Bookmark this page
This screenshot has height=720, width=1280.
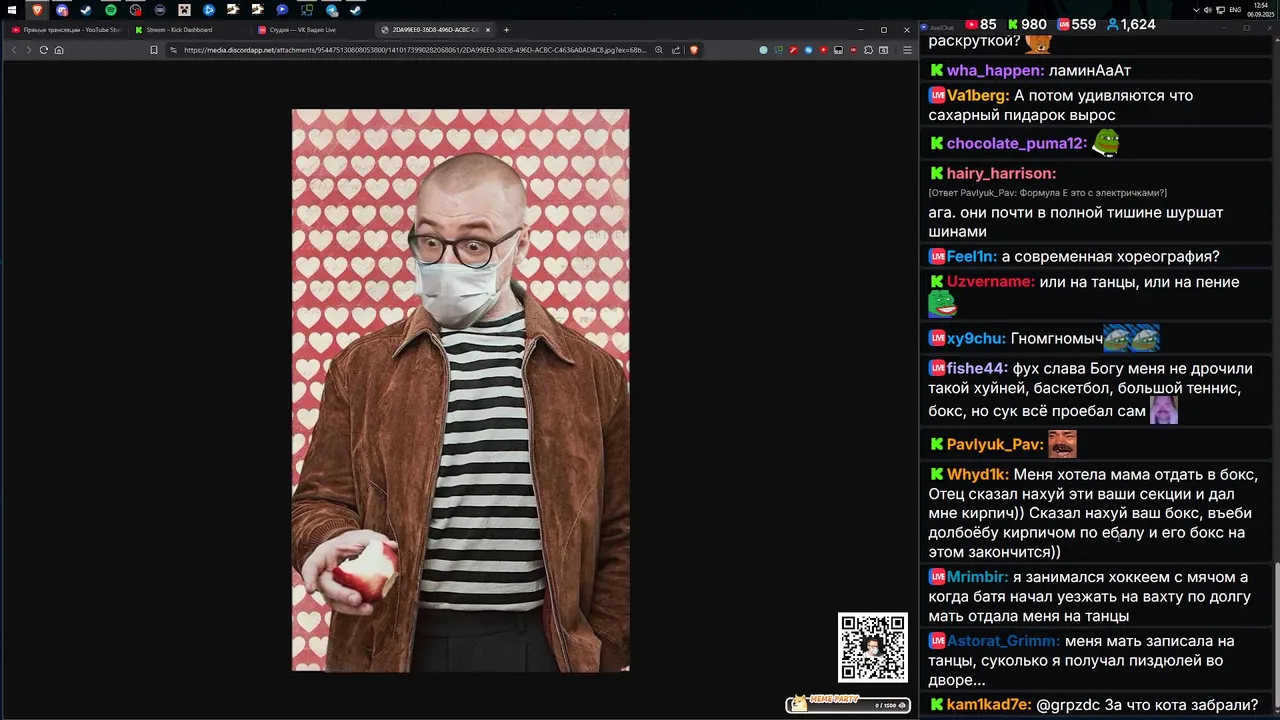(153, 50)
